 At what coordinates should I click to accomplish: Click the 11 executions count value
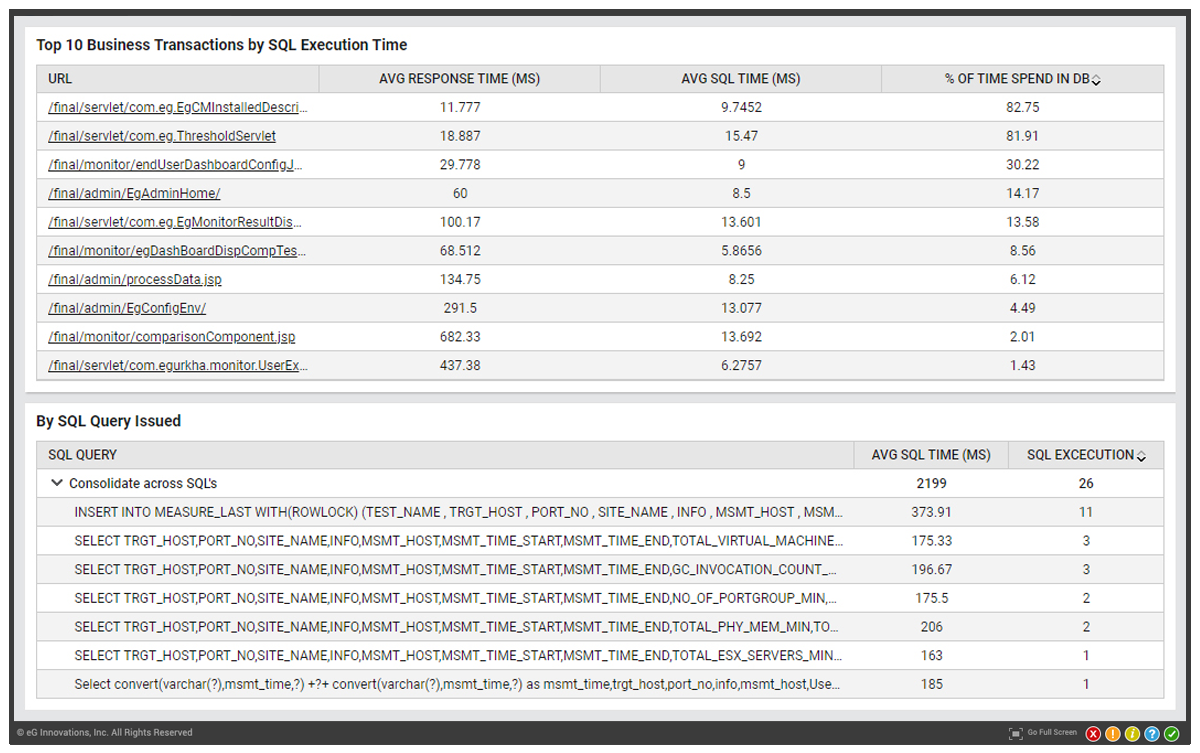click(1086, 512)
